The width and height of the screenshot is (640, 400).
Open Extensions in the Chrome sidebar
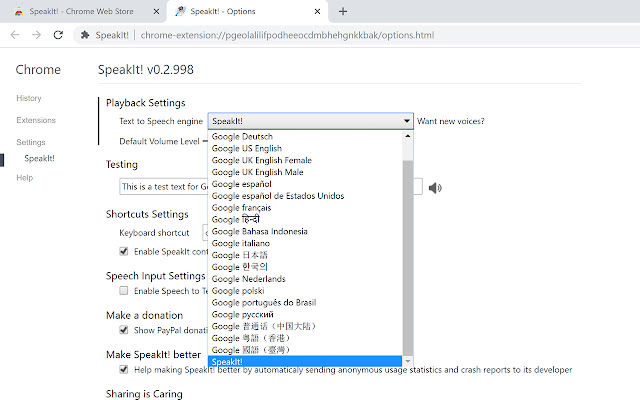pyautogui.click(x=36, y=120)
